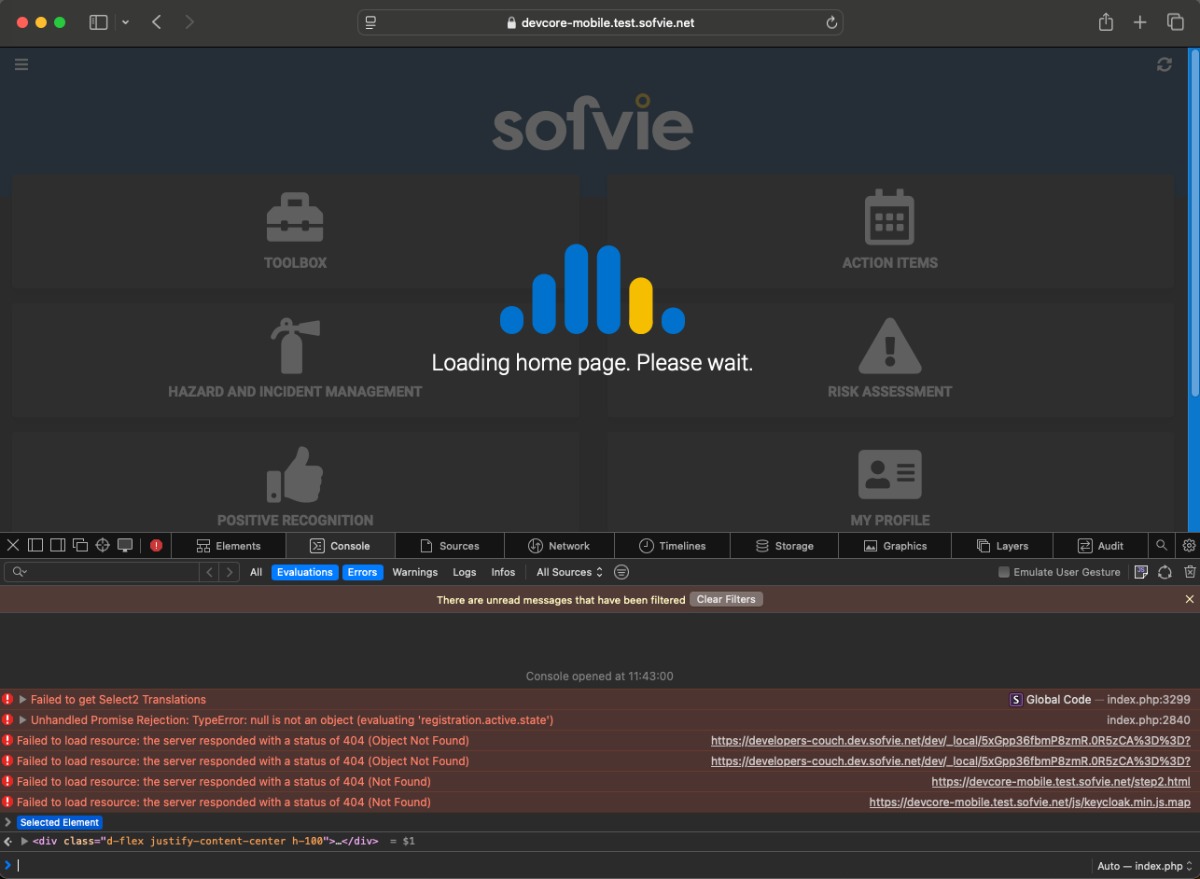Dismiss the filtered messages banner
Viewport: 1200px width, 879px height.
coord(1189,599)
